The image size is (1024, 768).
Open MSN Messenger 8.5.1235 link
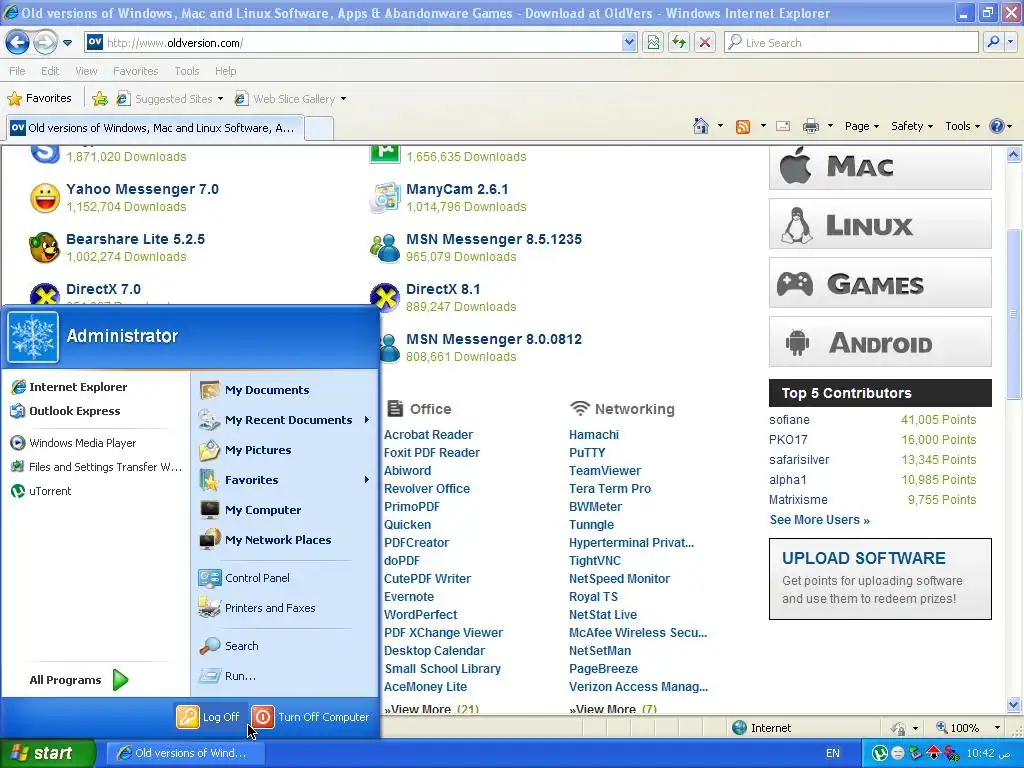[x=494, y=239]
